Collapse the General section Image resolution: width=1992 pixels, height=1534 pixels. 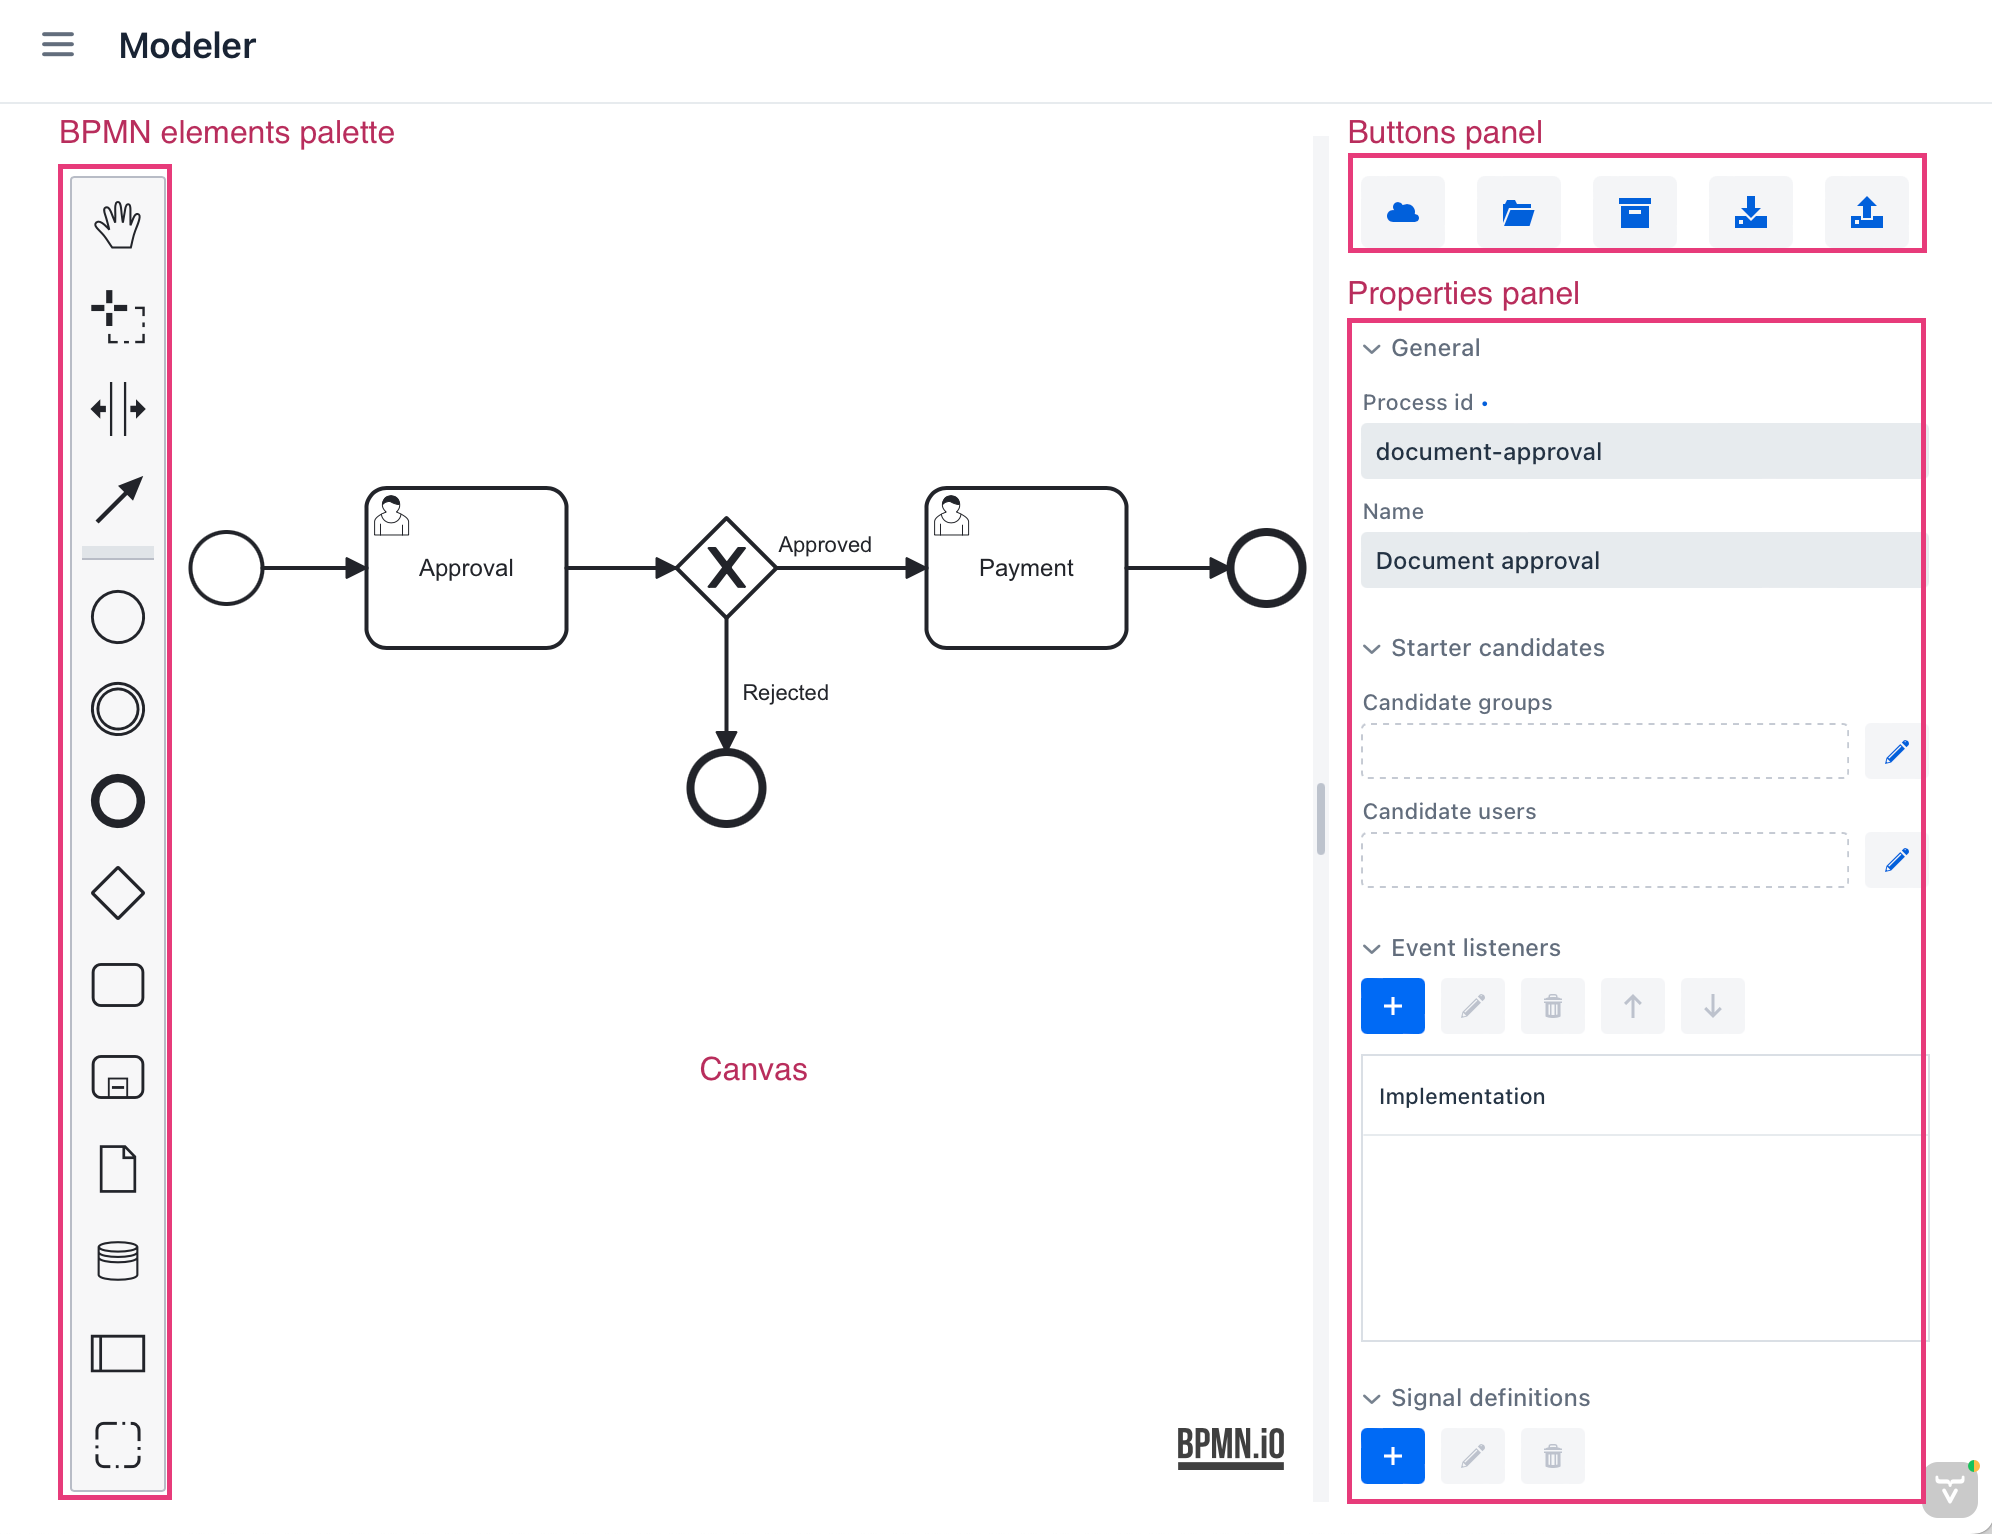pyautogui.click(x=1372, y=349)
